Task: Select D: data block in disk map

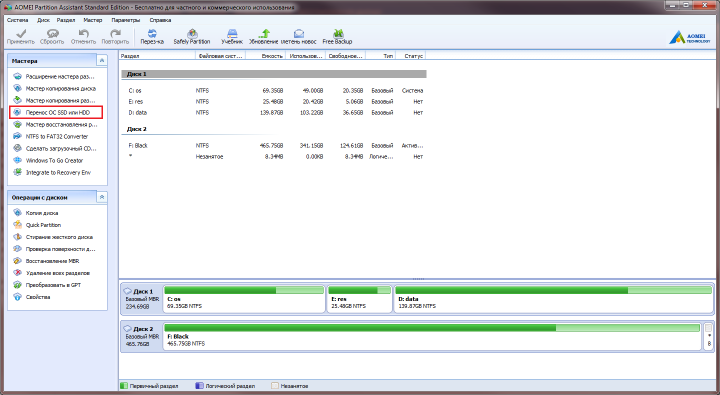Action: (x=553, y=299)
